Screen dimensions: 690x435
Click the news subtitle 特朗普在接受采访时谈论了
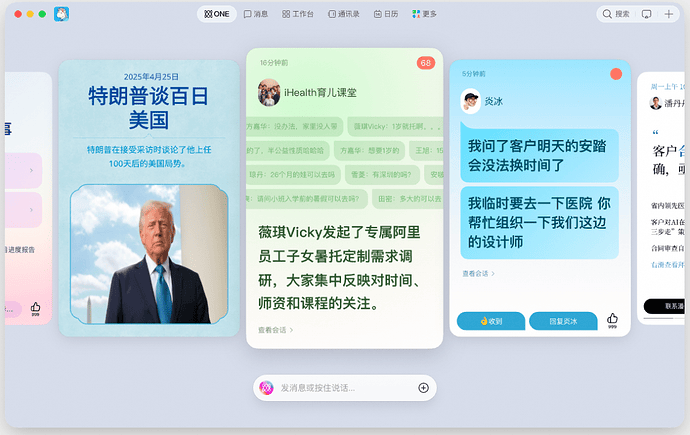point(149,157)
